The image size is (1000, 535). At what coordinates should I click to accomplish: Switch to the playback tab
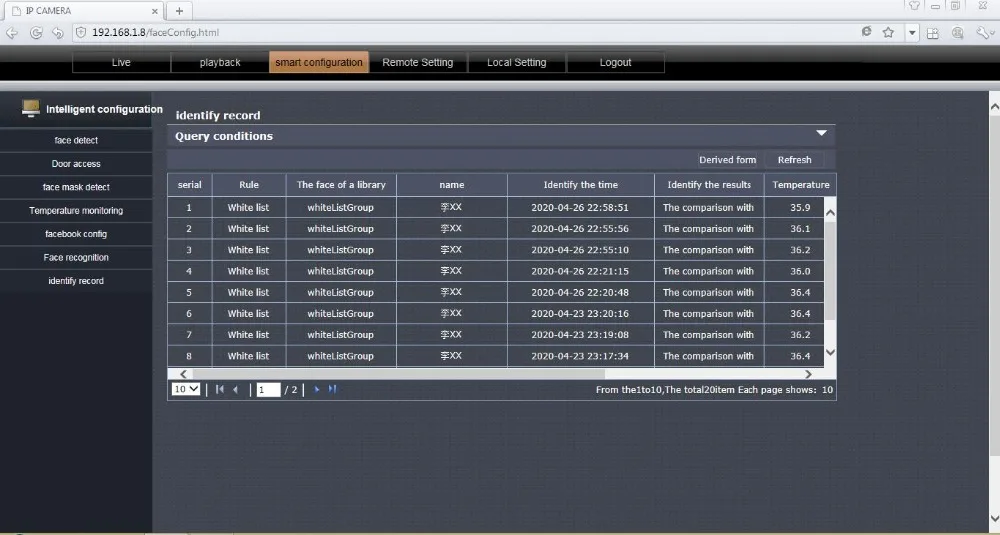[x=220, y=62]
